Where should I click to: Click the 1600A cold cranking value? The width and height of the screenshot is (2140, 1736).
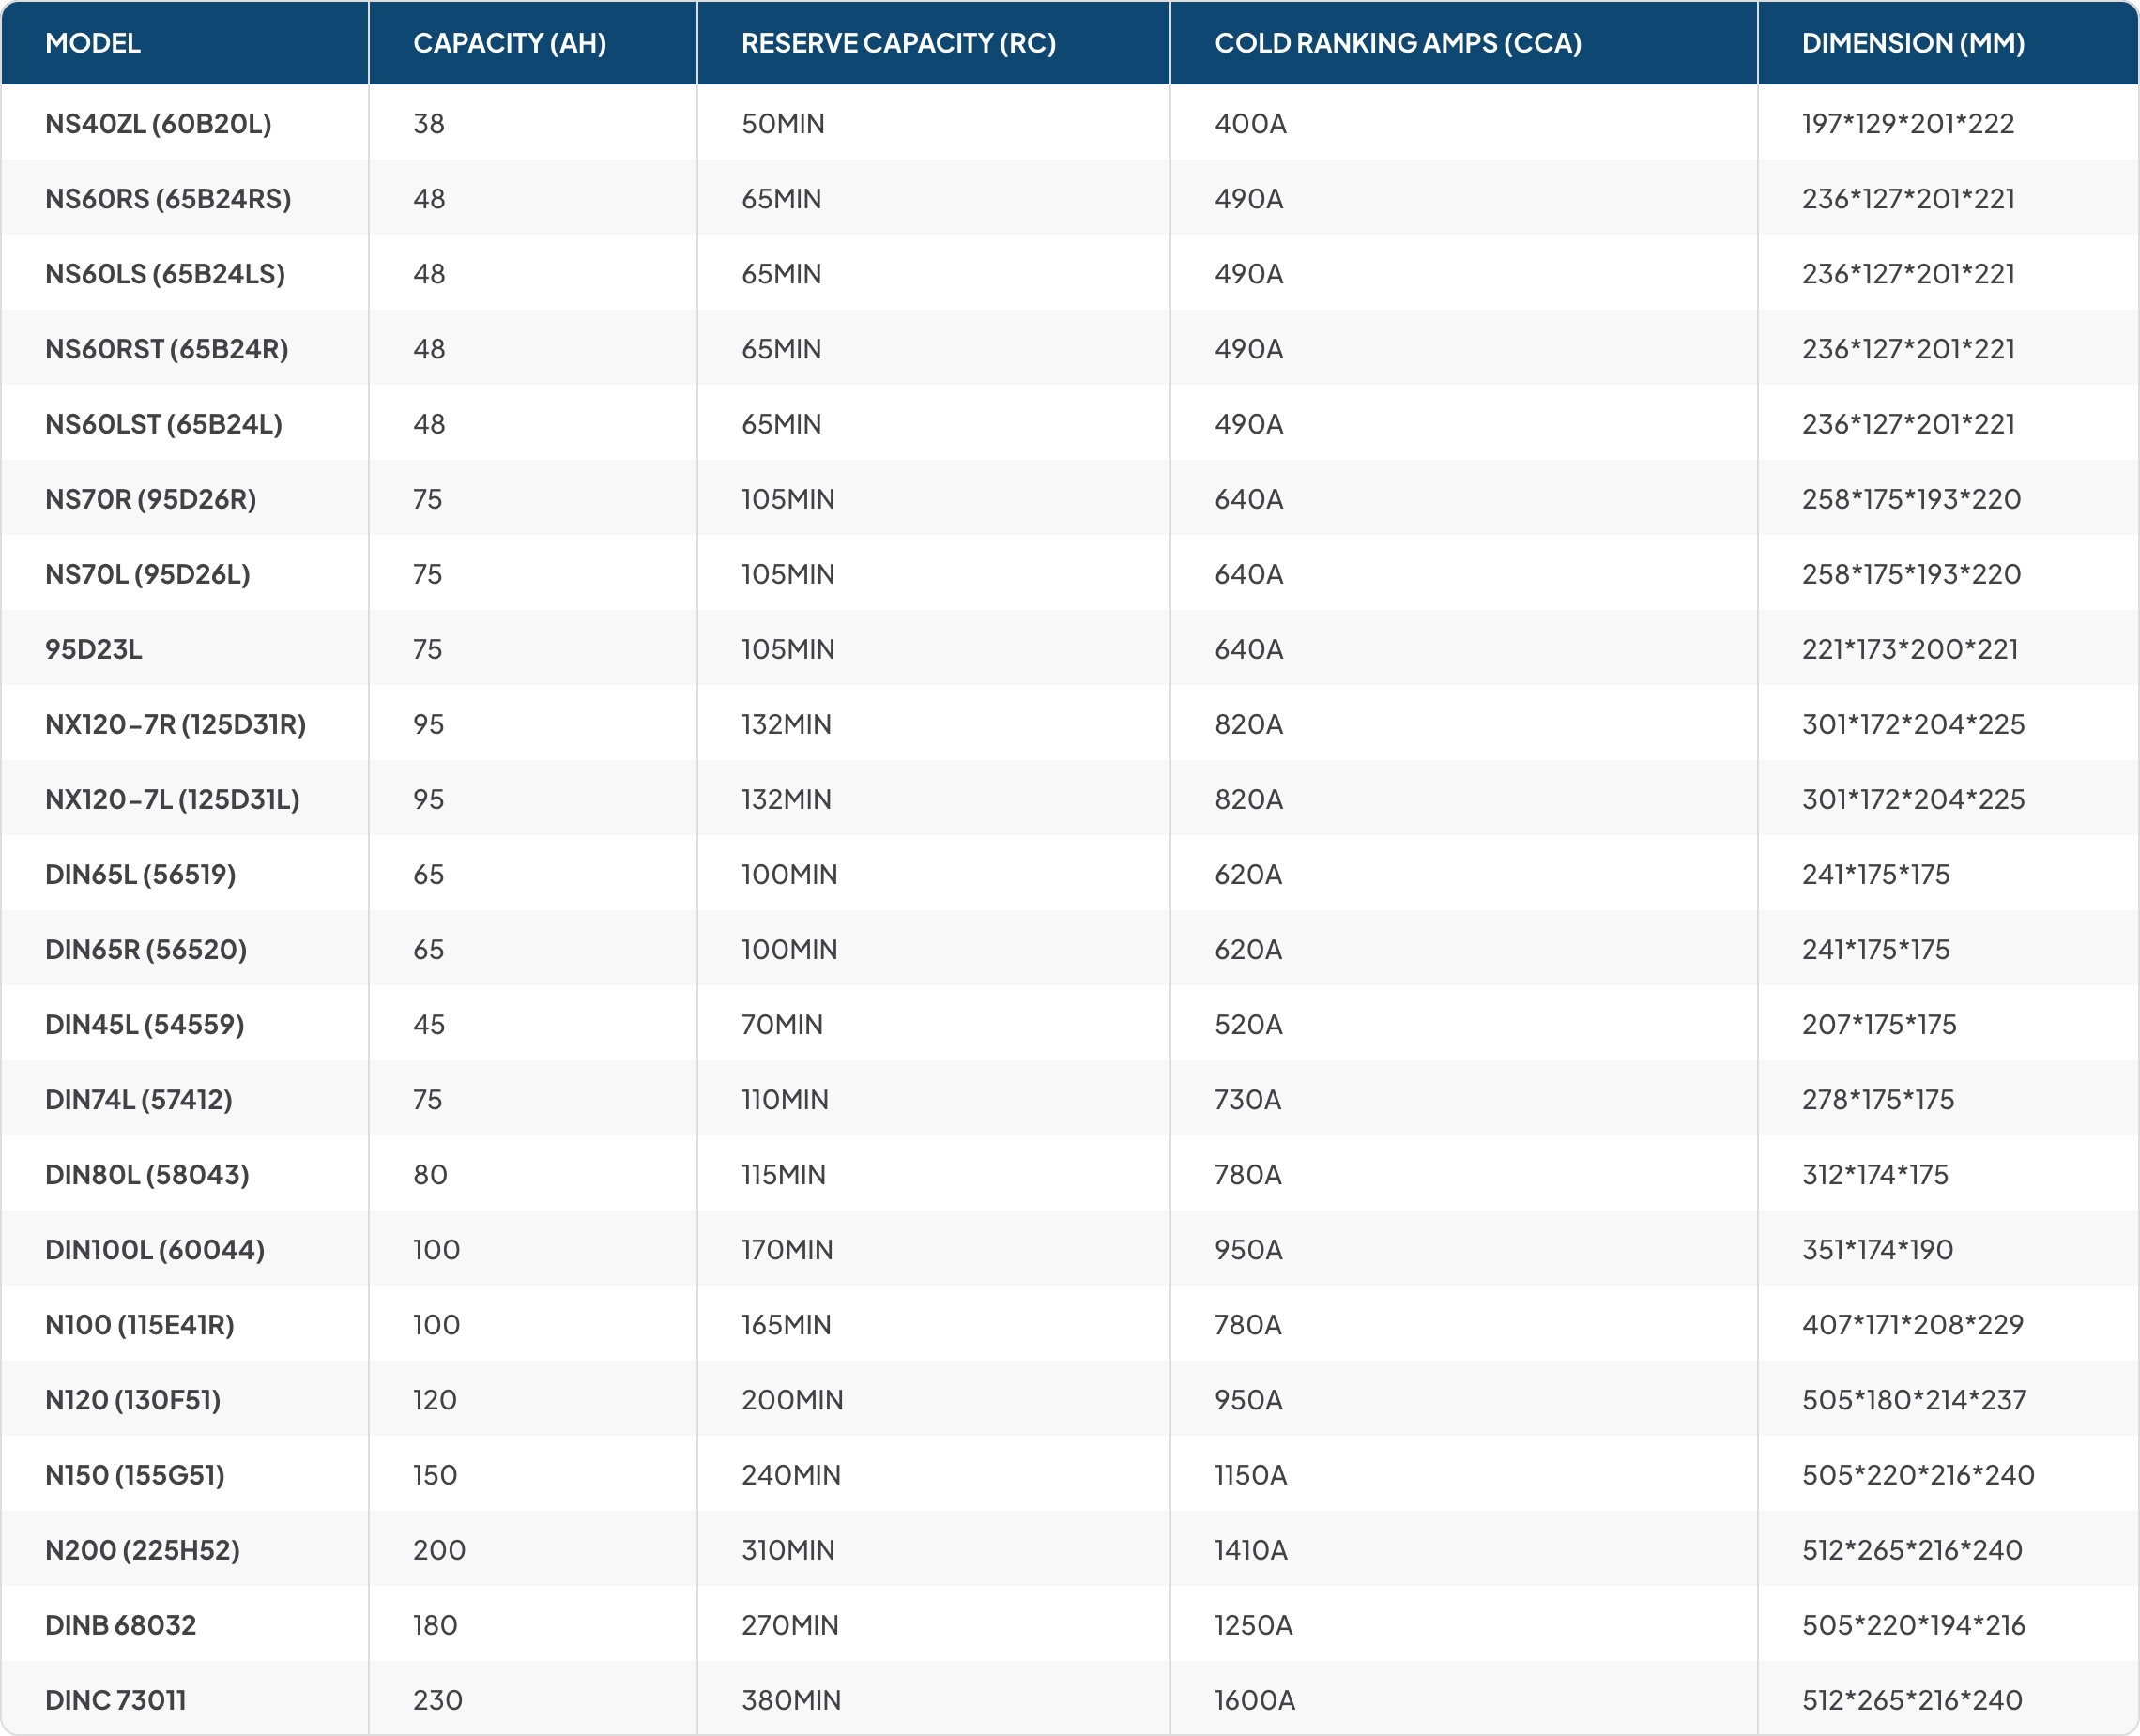tap(1253, 1699)
